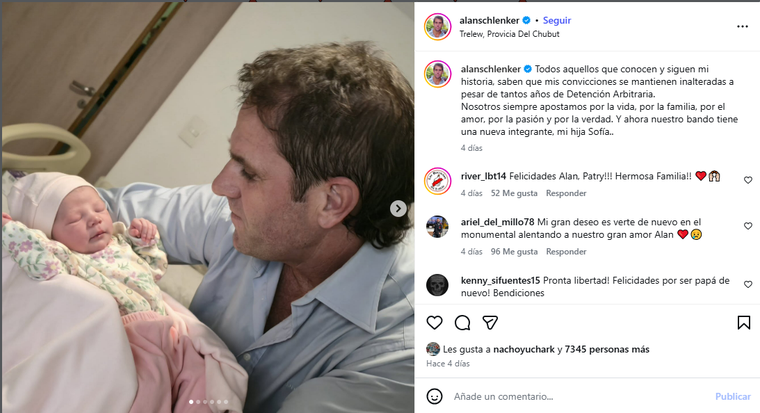Open the three-dots more options menu

[x=742, y=26]
